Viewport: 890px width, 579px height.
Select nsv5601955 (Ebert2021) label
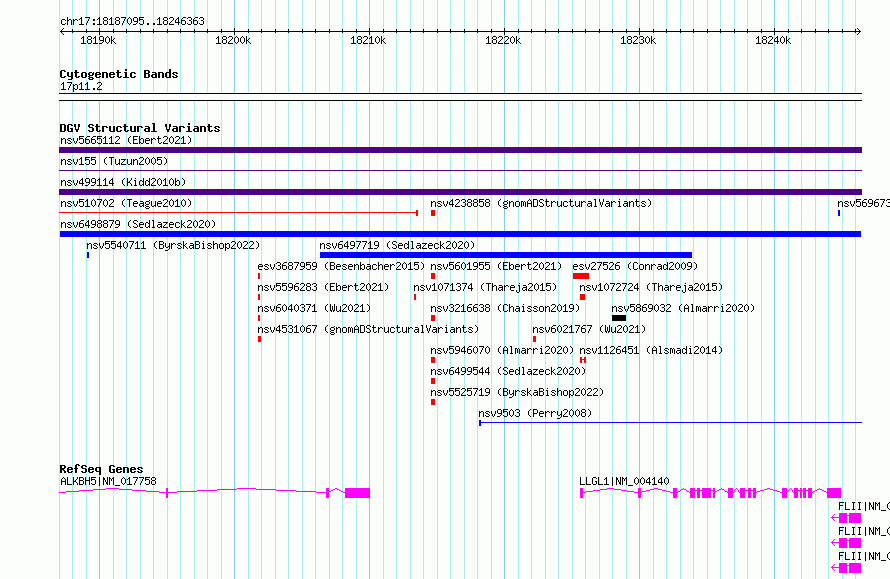coord(496,266)
